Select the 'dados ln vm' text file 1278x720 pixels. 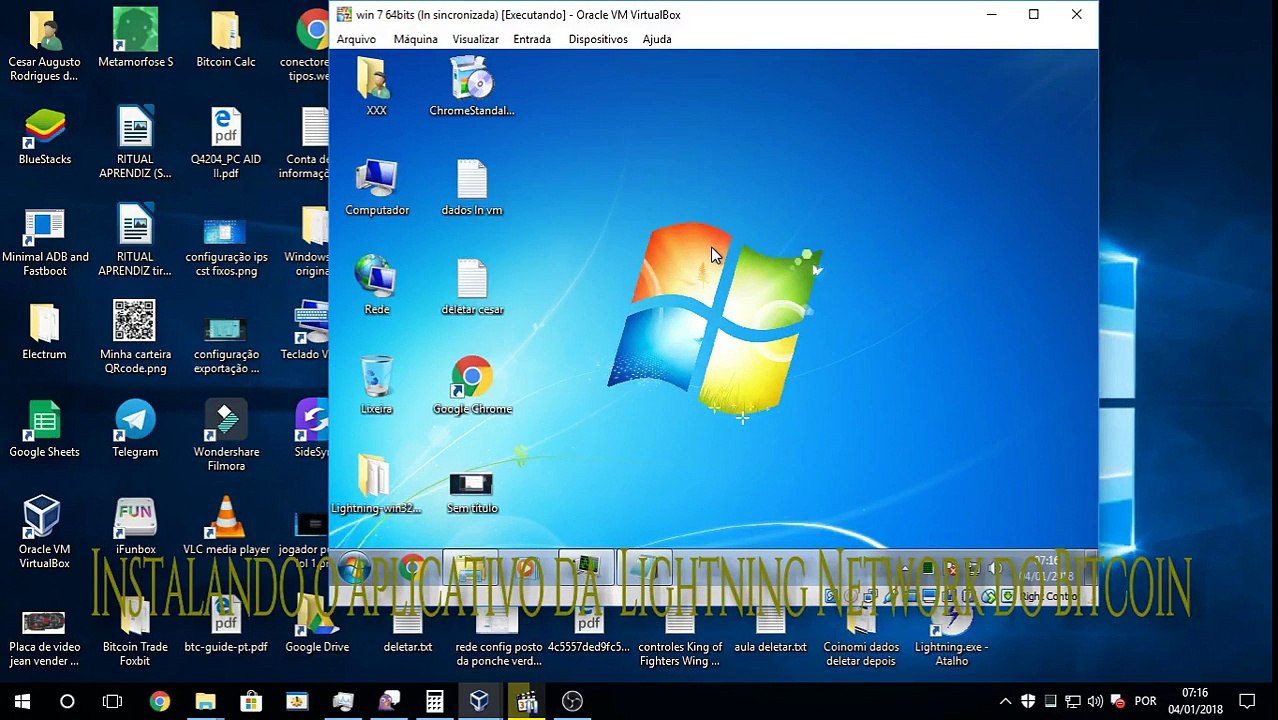(x=472, y=187)
